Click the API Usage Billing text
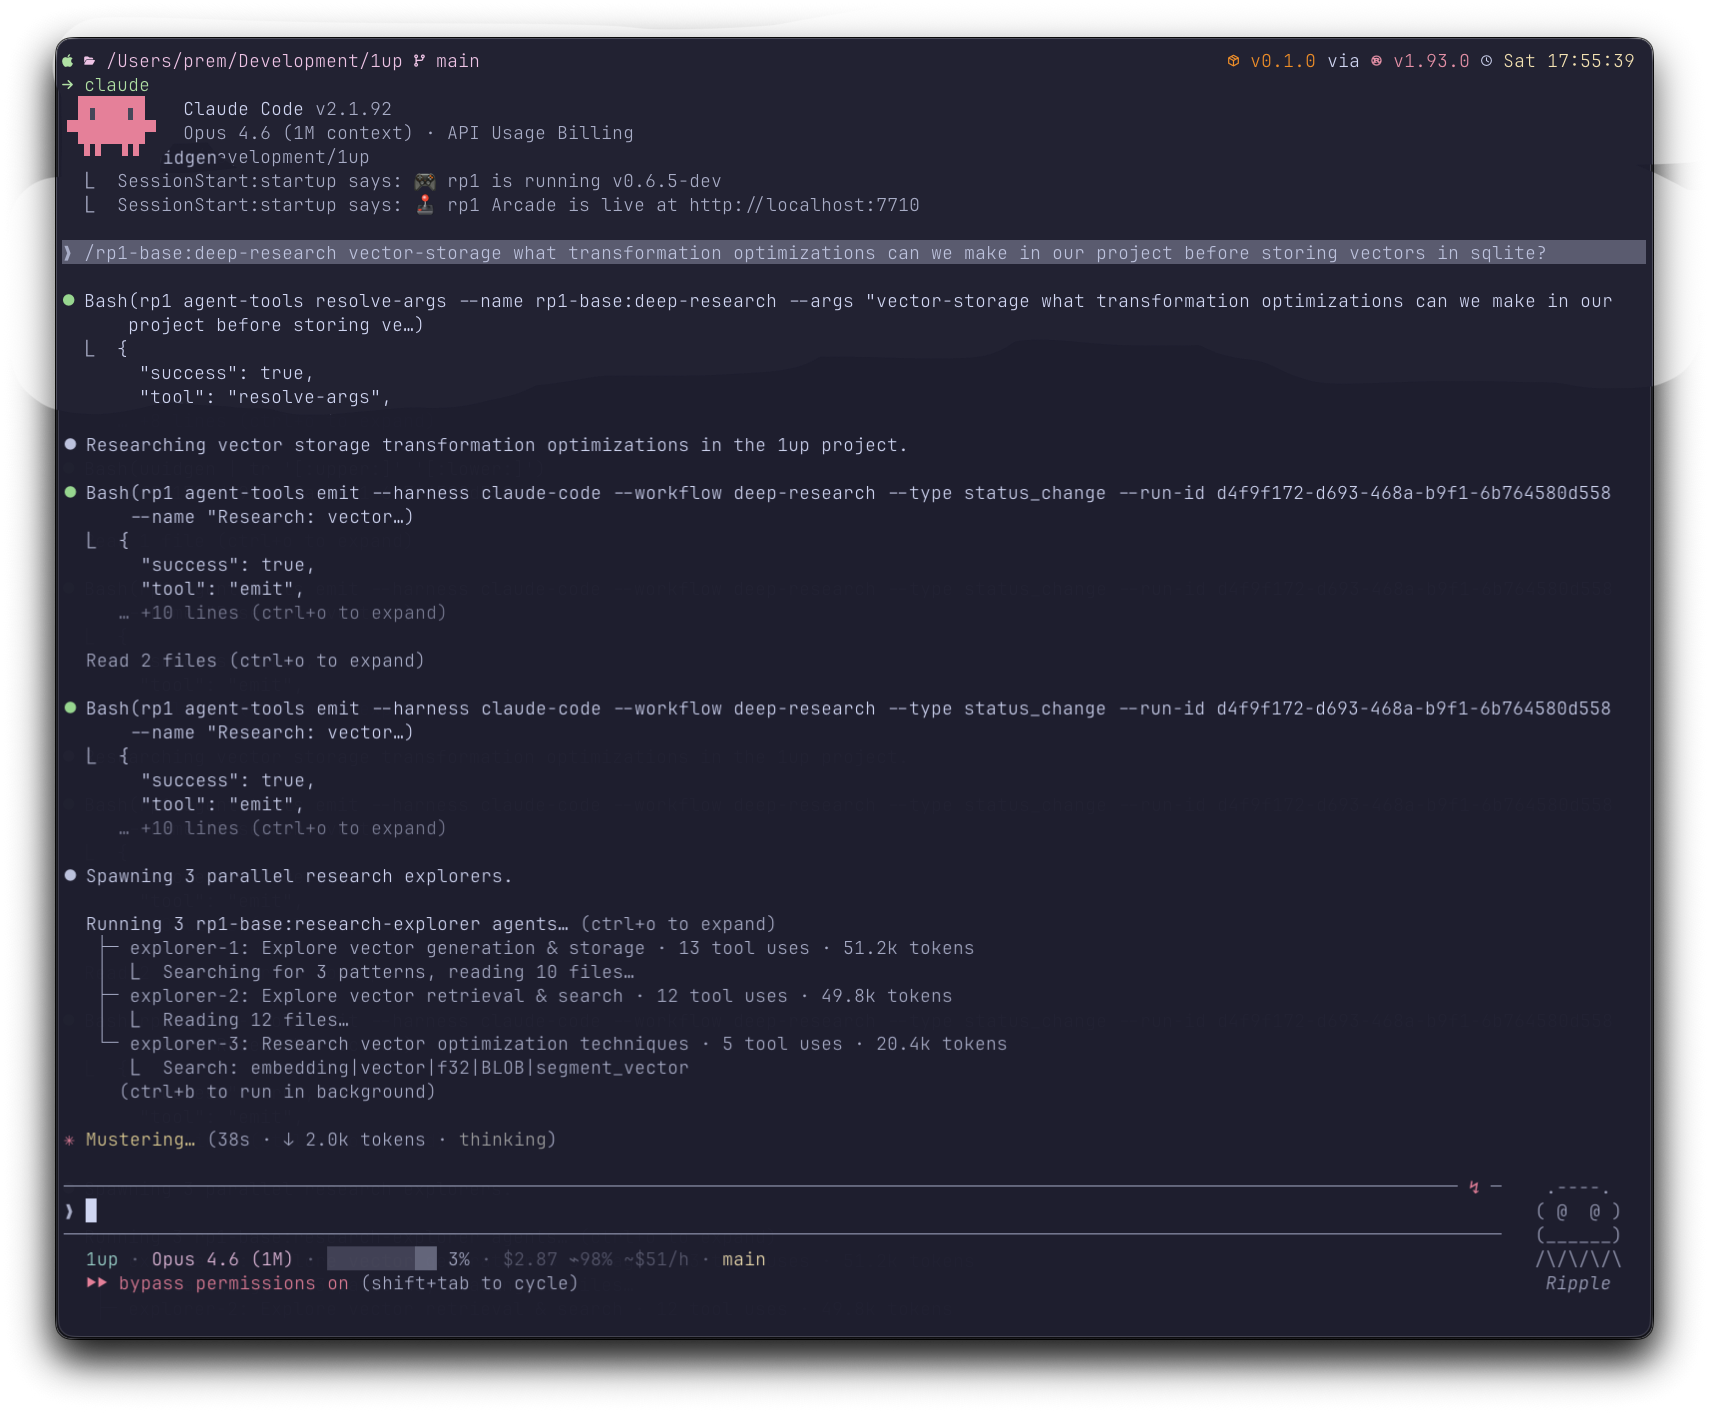The image size is (1709, 1413). 540,133
